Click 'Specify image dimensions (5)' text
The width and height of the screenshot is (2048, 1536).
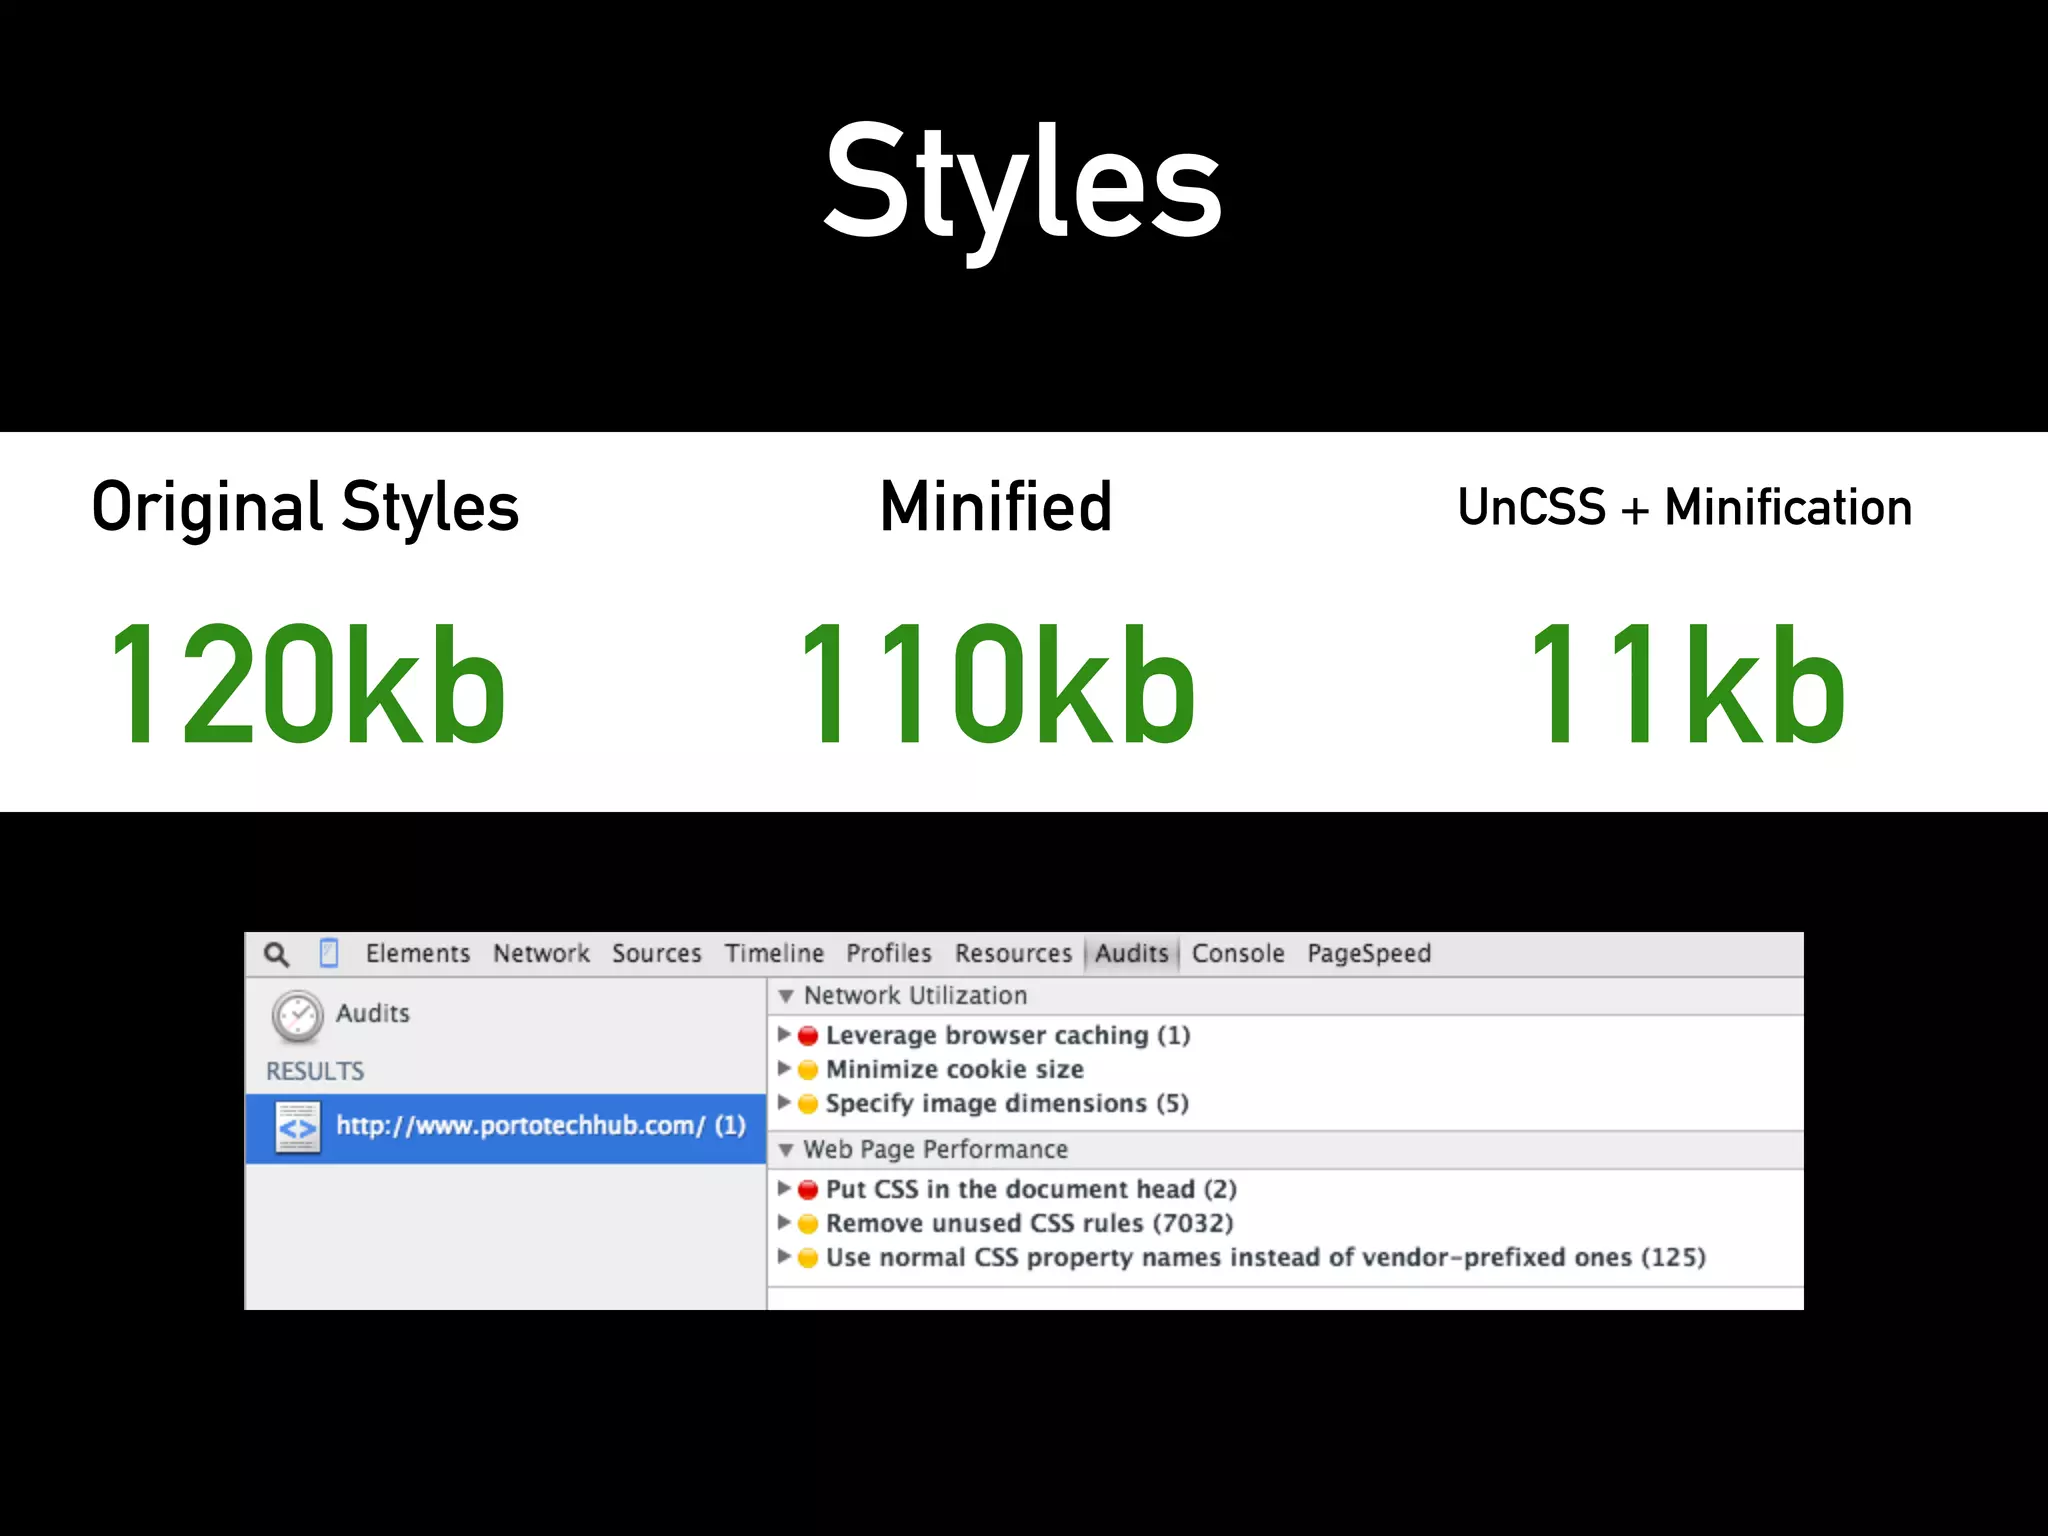[x=1007, y=1104]
